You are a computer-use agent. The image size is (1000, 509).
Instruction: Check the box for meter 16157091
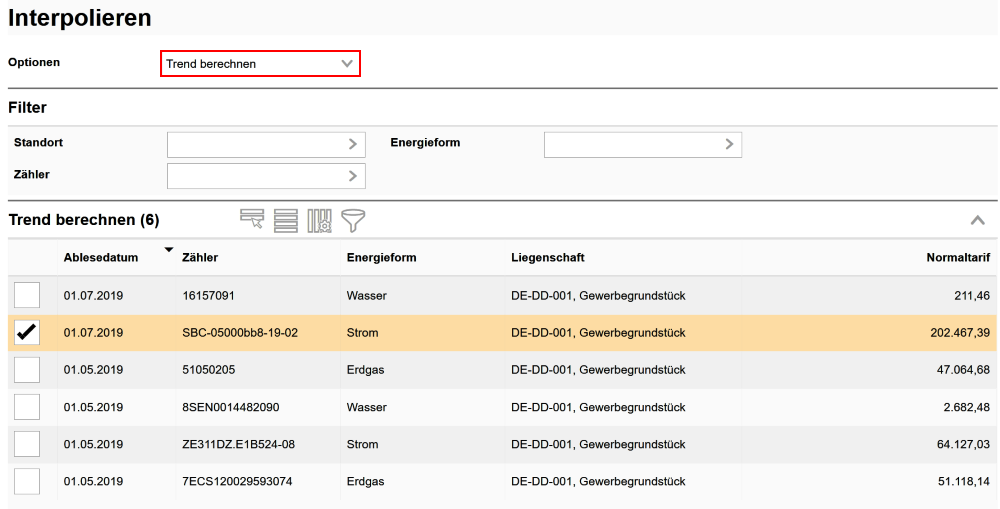coord(27,295)
